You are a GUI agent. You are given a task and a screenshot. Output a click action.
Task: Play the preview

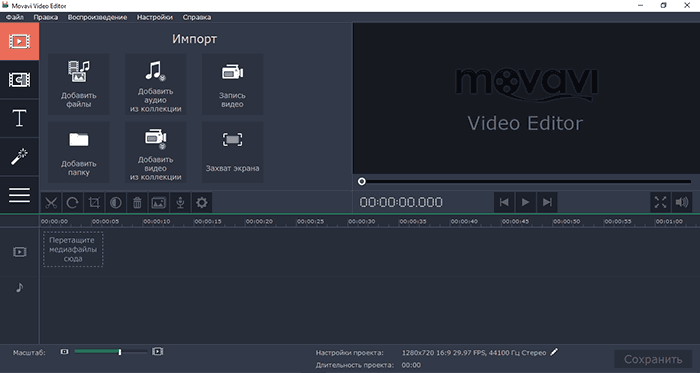tap(525, 203)
